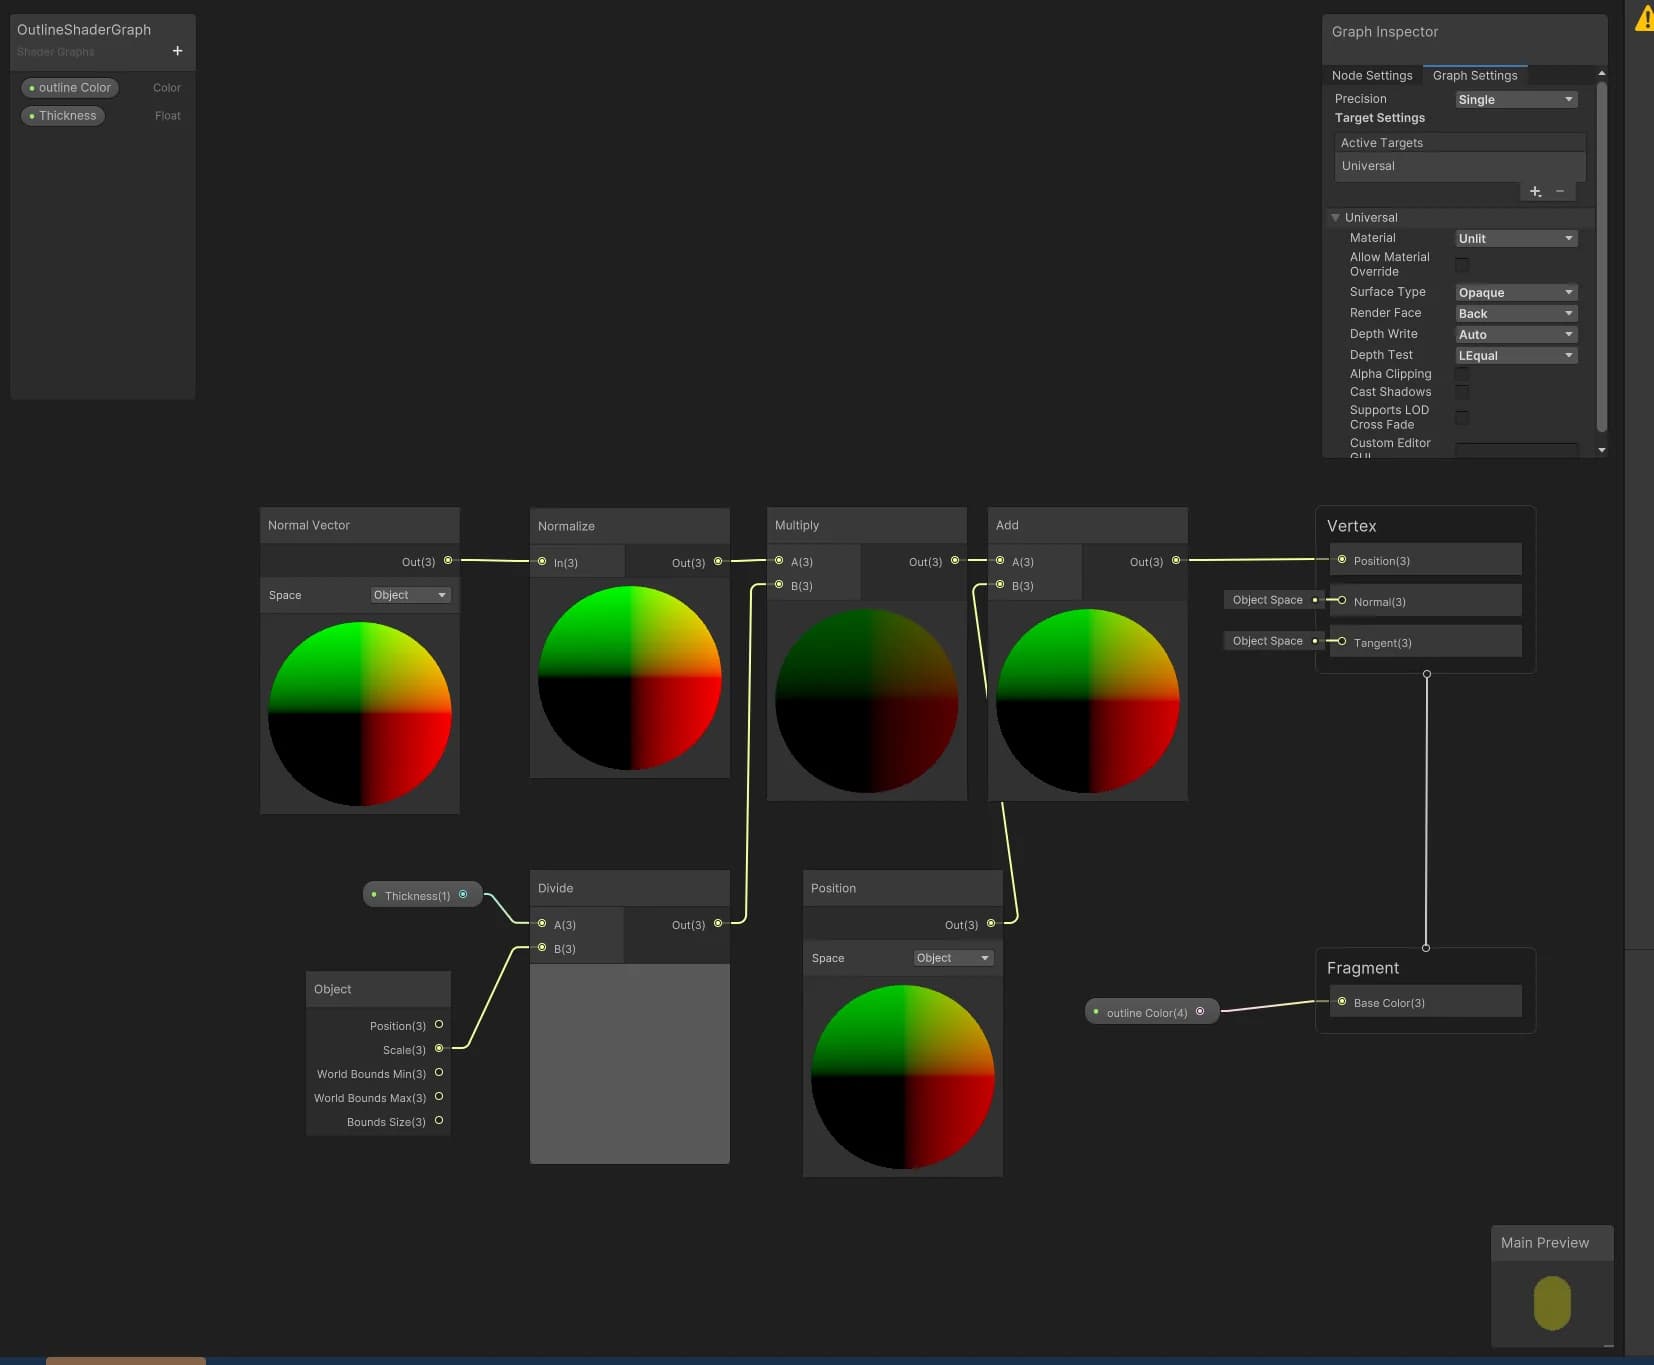Screen dimensions: 1654x1365
Task: Open the Surface Type dropdown
Action: [1516, 292]
